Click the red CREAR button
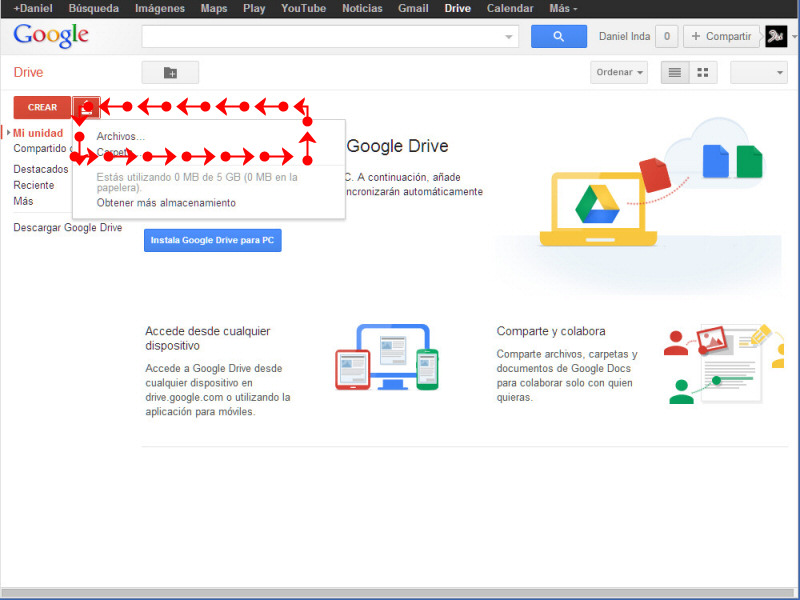This screenshot has width=800, height=600. (x=42, y=108)
